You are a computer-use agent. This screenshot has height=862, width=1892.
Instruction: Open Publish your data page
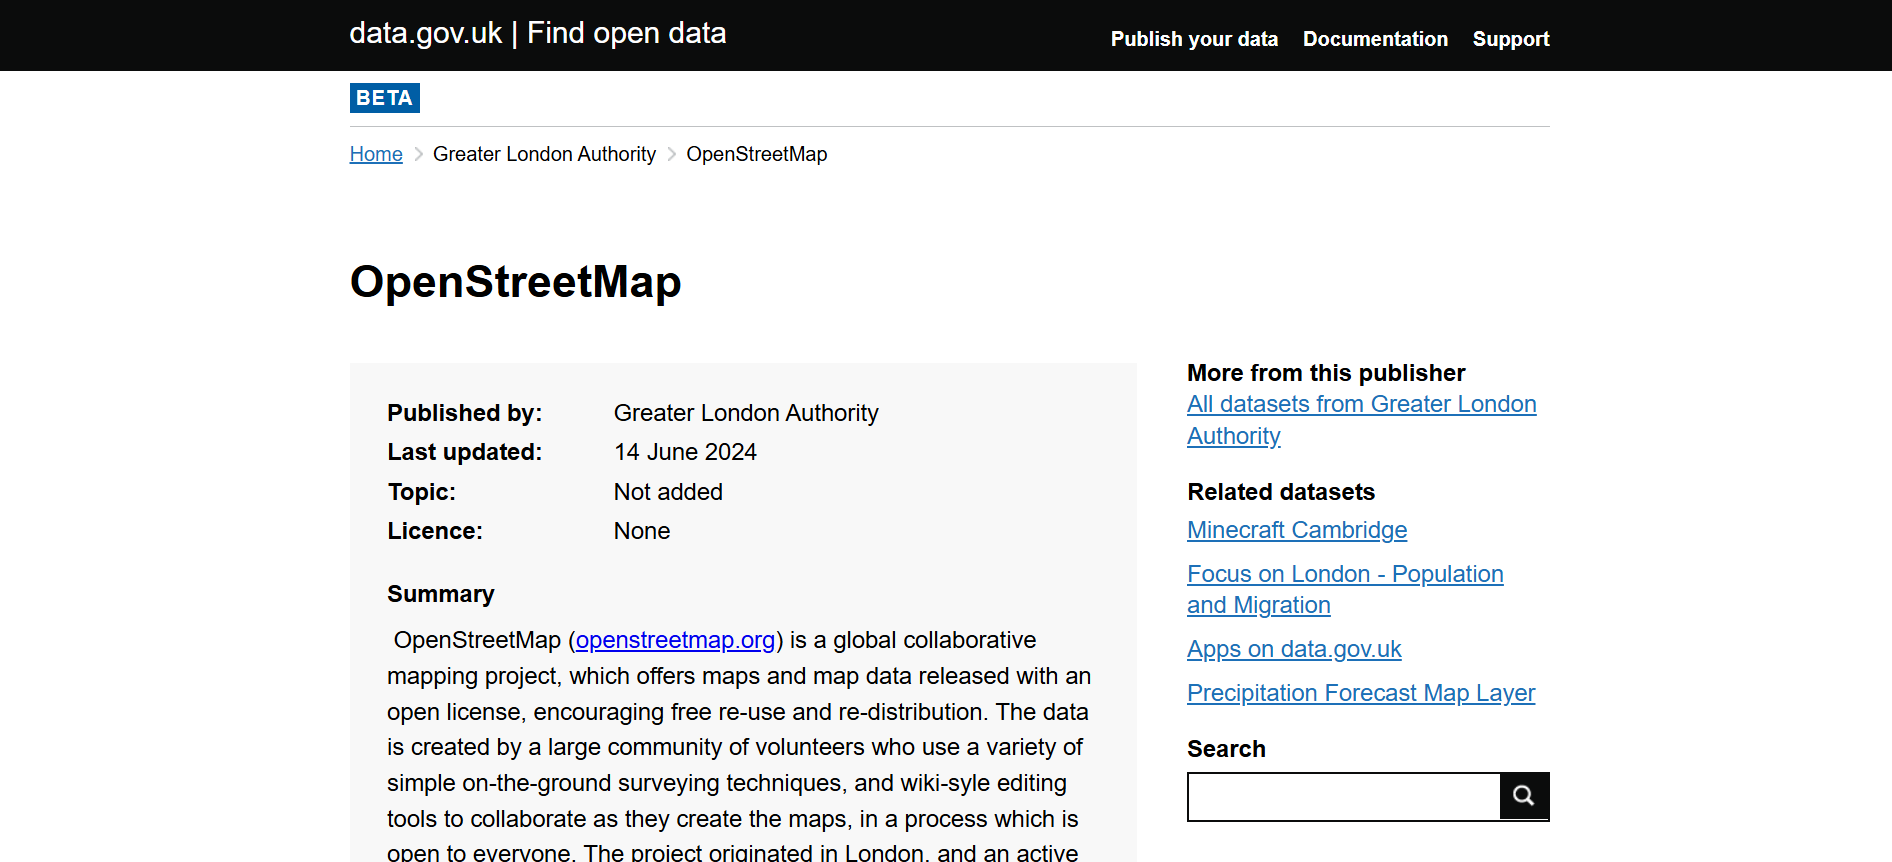point(1194,39)
